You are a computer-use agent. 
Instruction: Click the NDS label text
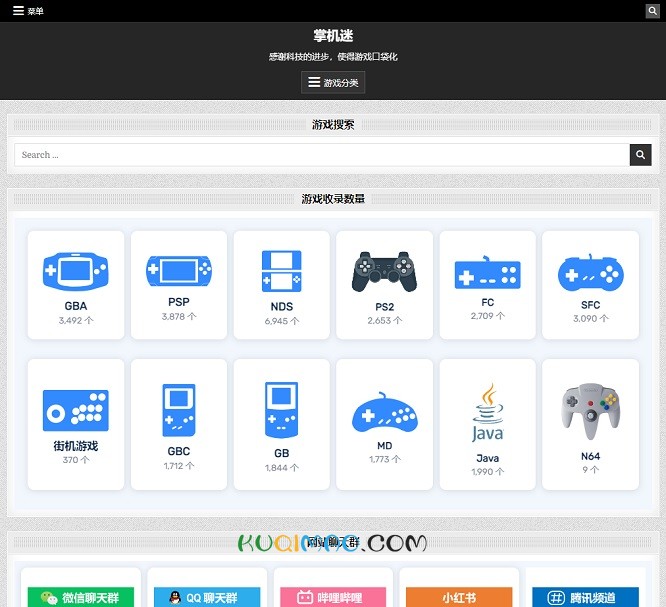coord(282,307)
